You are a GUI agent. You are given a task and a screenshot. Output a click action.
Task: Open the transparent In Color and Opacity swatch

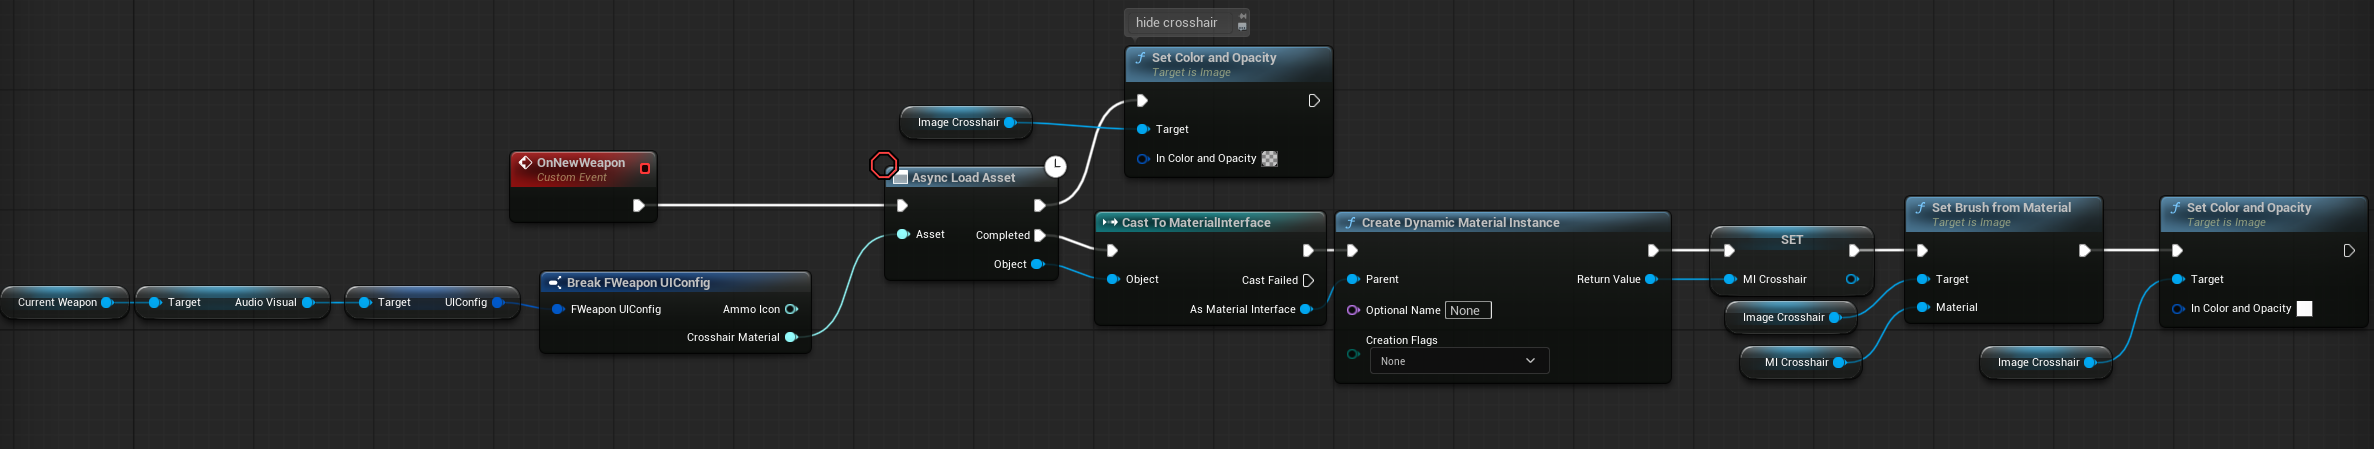tap(1269, 159)
